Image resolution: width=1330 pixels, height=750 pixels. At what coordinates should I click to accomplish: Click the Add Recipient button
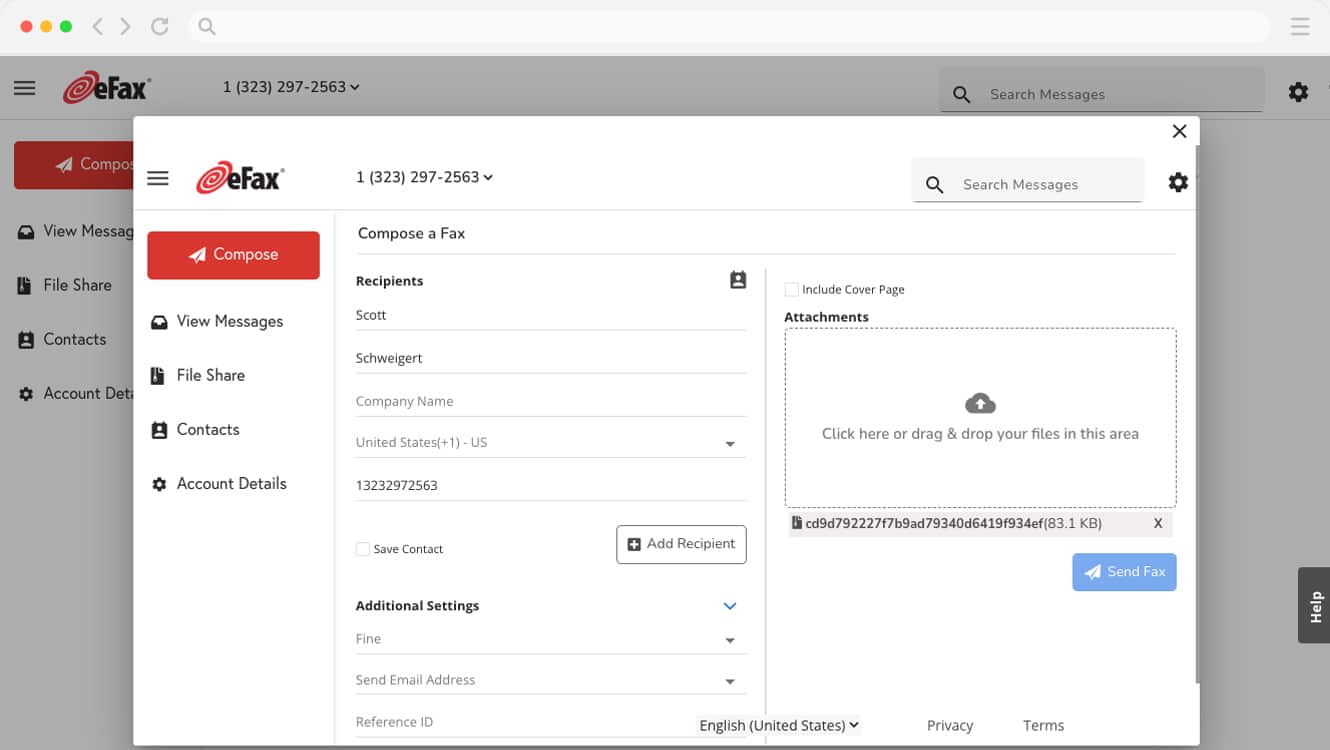pyautogui.click(x=681, y=544)
